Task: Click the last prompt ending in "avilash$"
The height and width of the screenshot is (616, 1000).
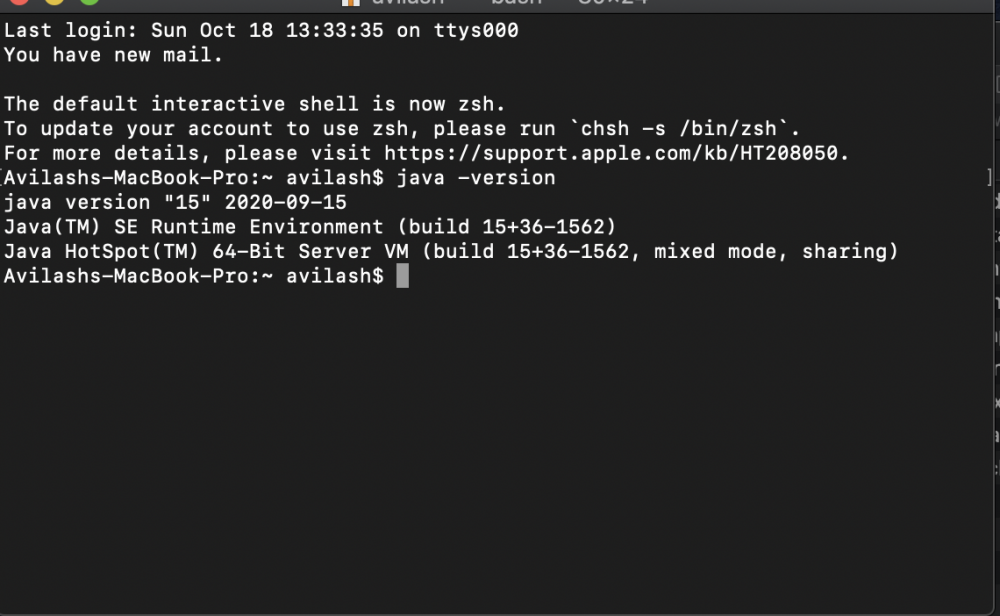Action: click(193, 276)
